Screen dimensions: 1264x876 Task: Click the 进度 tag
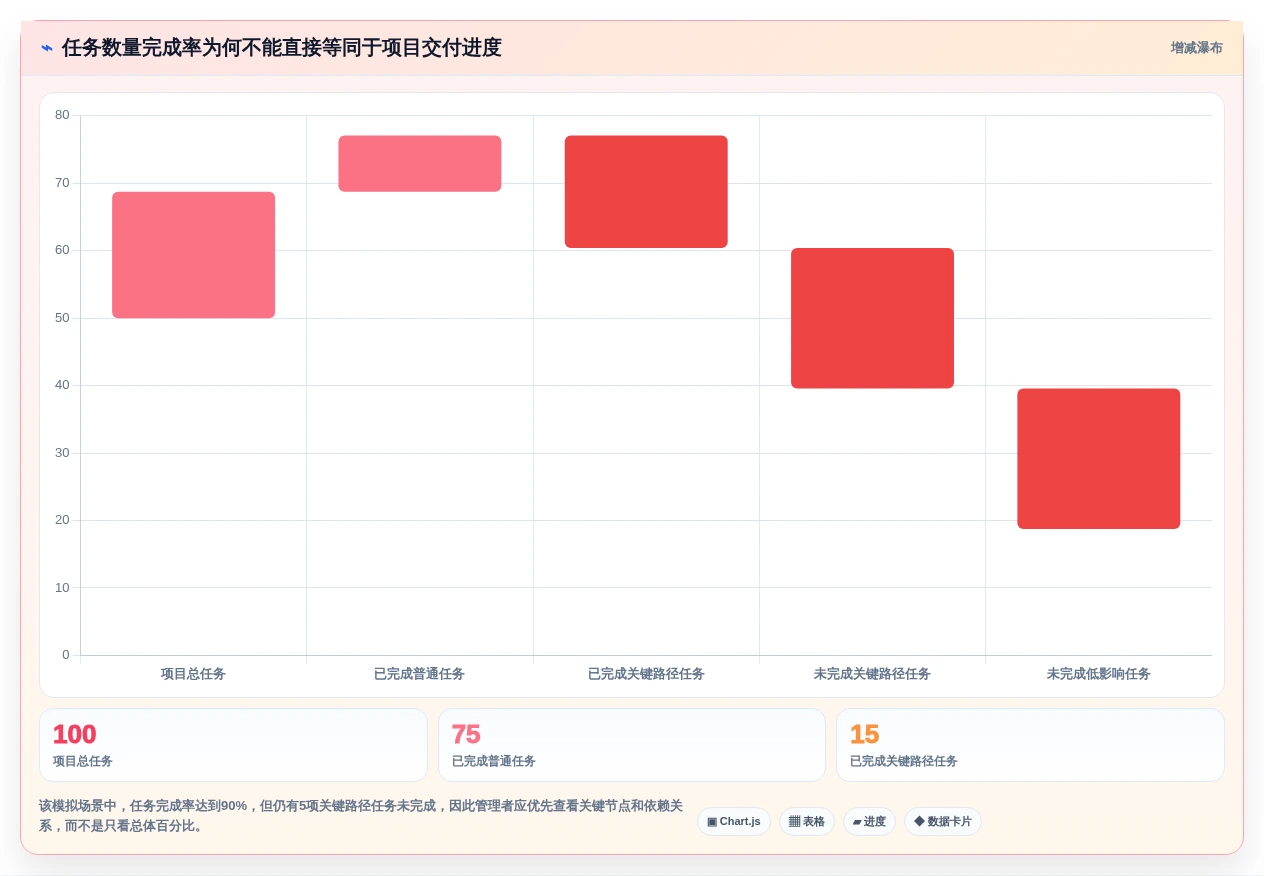coord(869,822)
